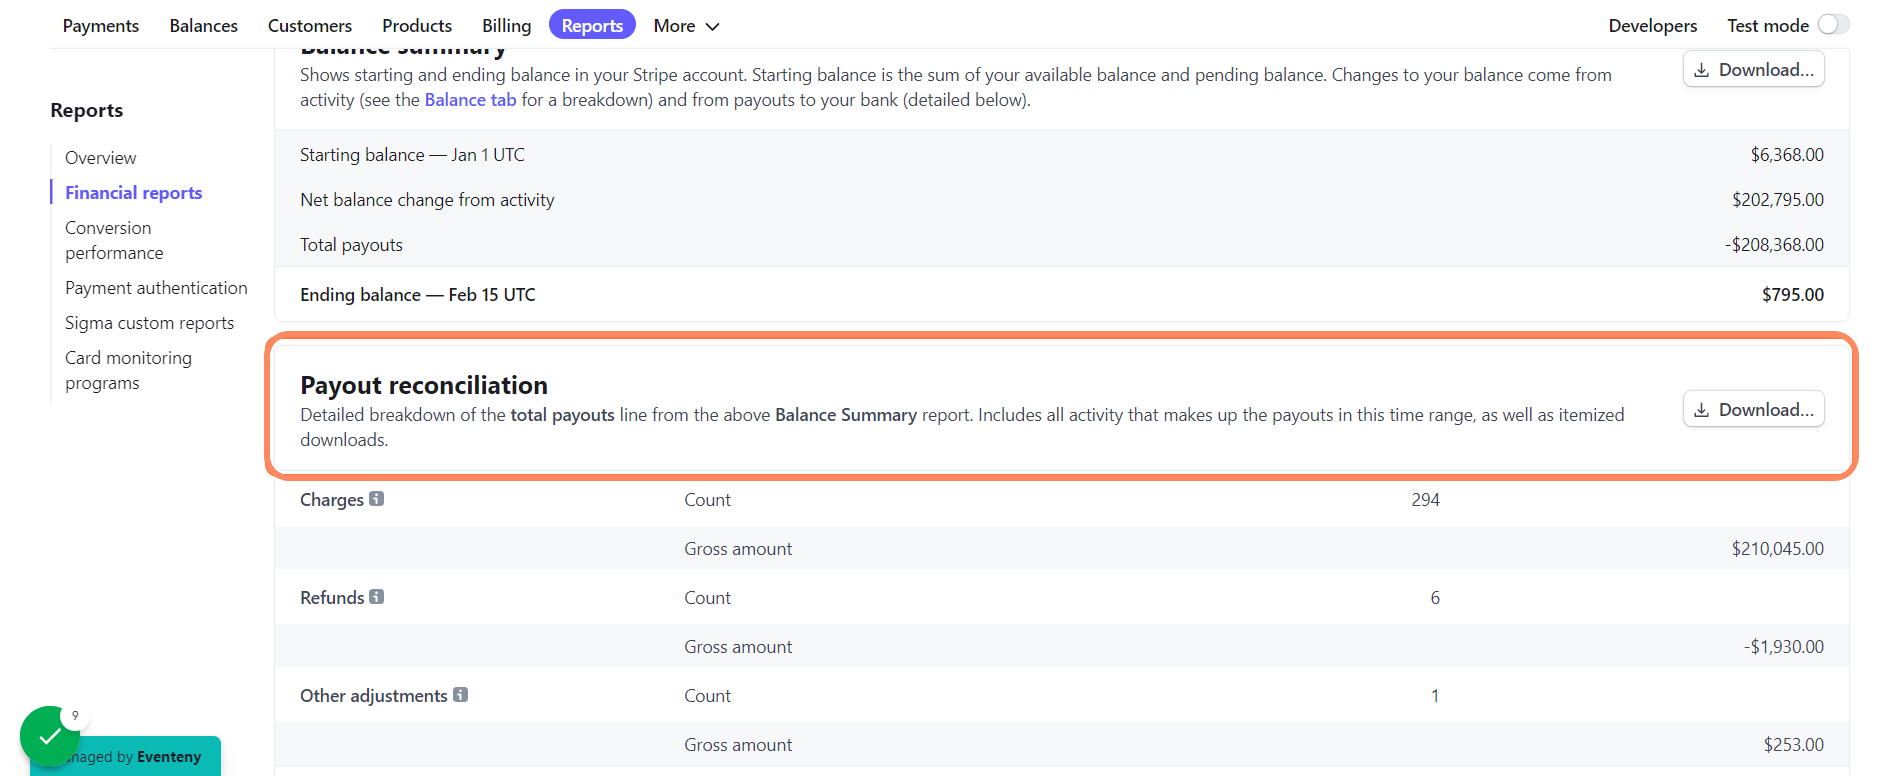This screenshot has height=776, width=1892.
Task: Open Conversion performance report
Action: pyautogui.click(x=114, y=241)
